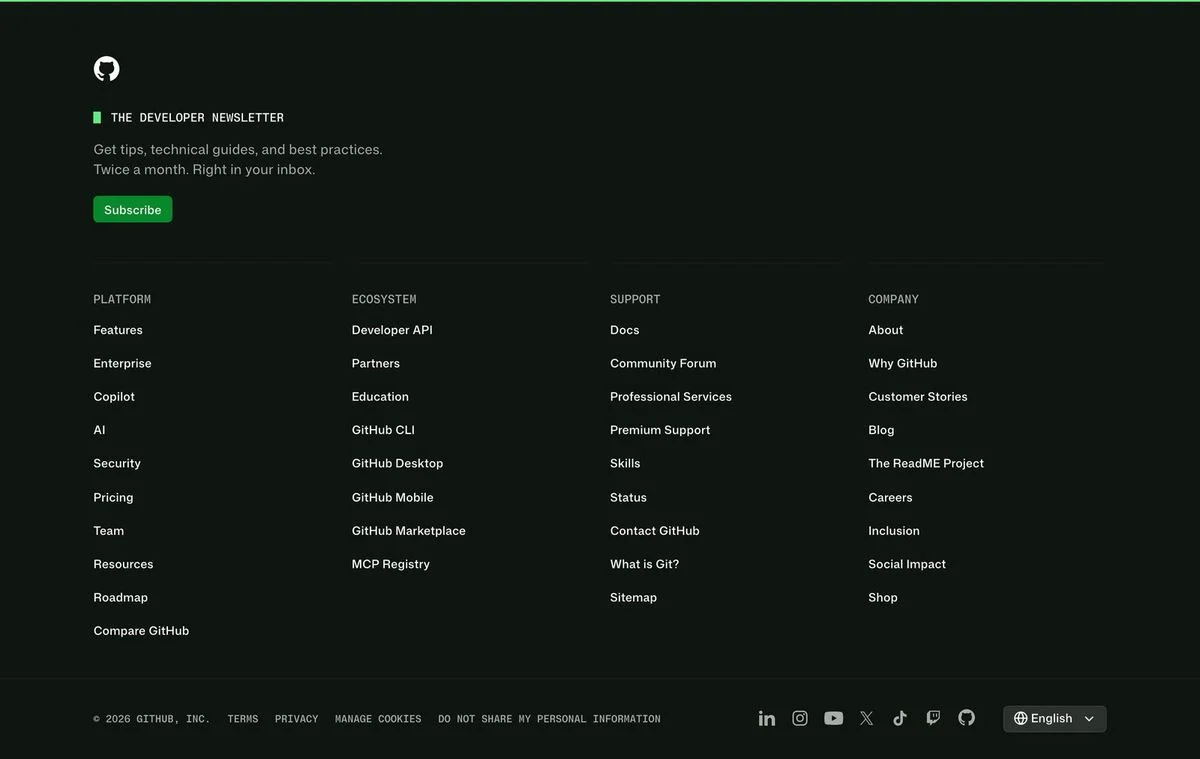Open the MCP Registry link
This screenshot has width=1200, height=759.
tap(391, 564)
